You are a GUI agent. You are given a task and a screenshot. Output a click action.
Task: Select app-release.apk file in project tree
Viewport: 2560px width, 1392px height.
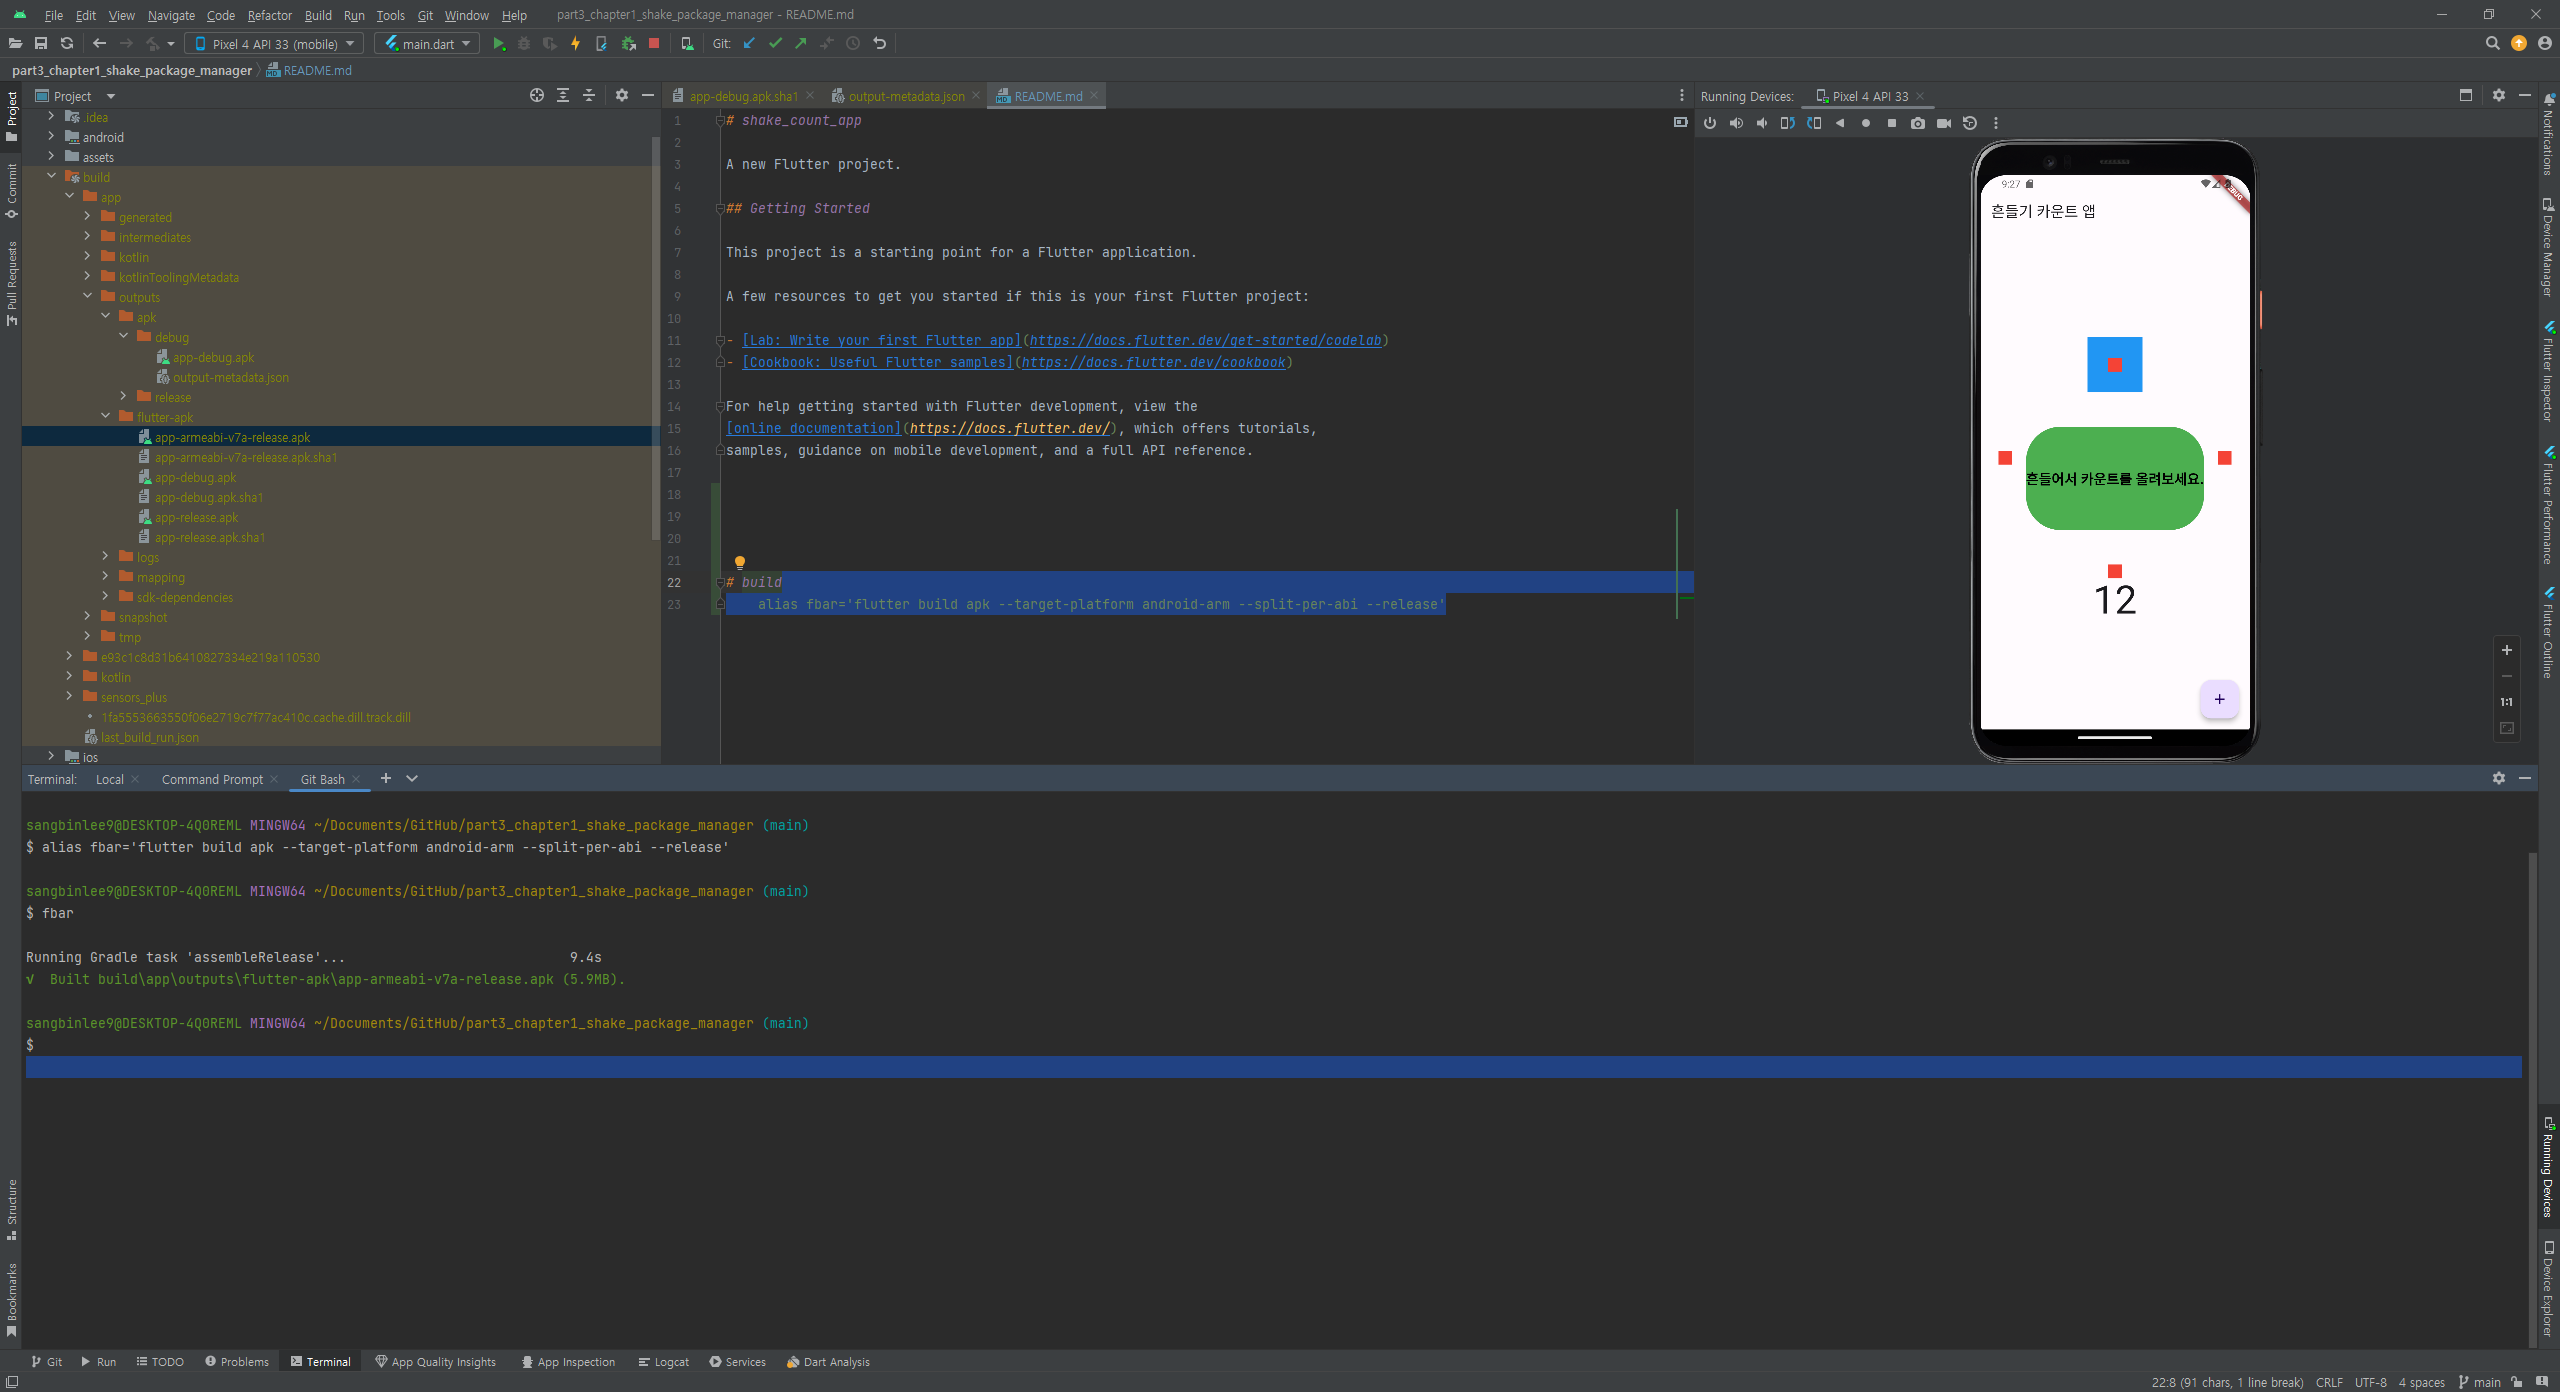click(x=196, y=517)
